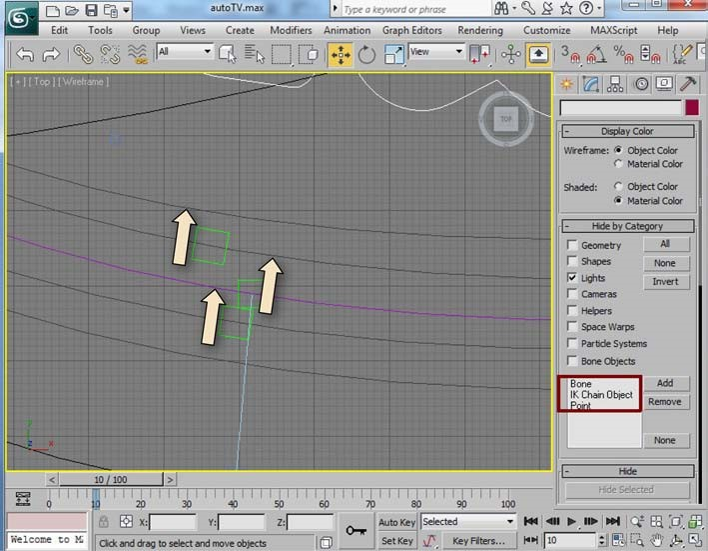Check the Shapes category checkbox
708x551 pixels.
[x=572, y=261]
